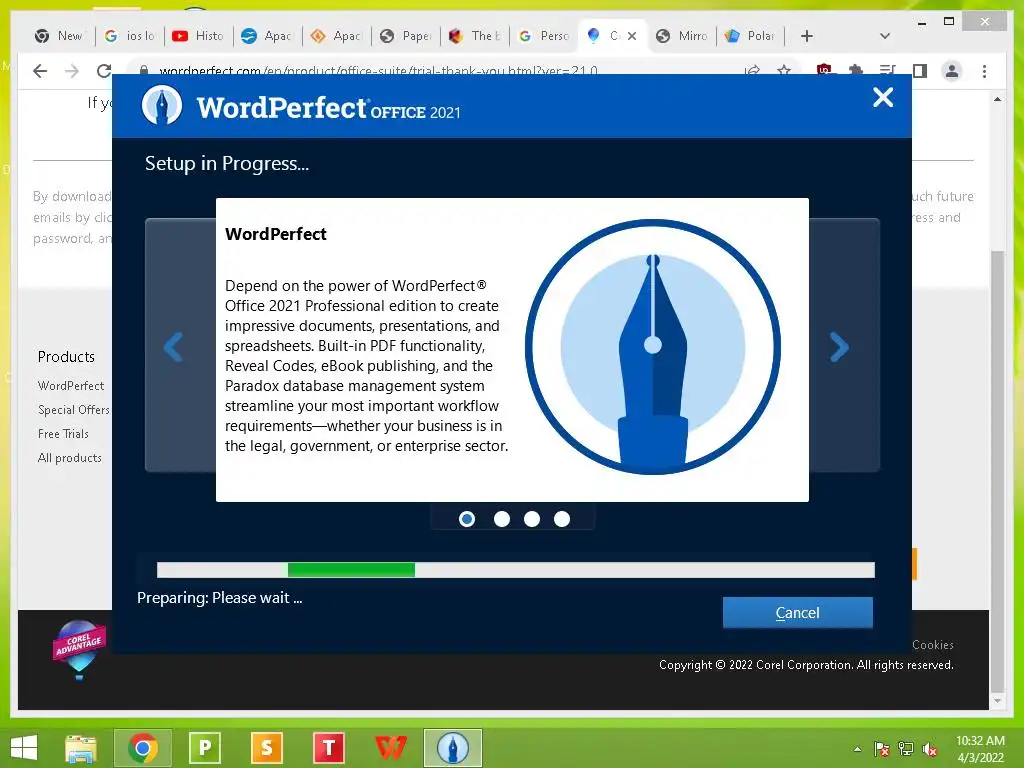The image size is (1024, 768).
Task: Open the orange S app on taskbar
Action: click(x=266, y=748)
